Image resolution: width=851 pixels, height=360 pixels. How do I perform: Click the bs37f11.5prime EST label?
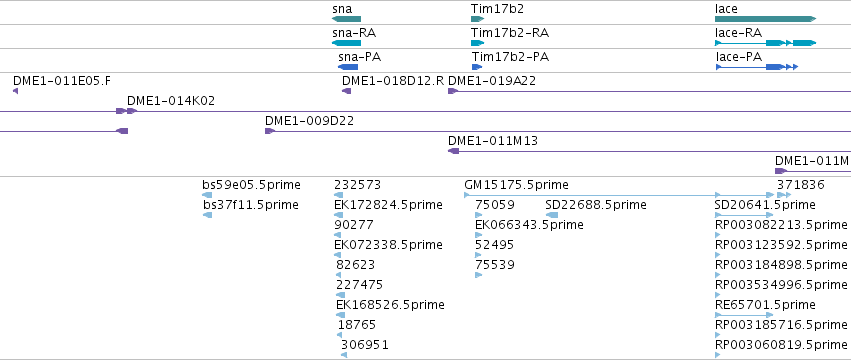[251, 205]
